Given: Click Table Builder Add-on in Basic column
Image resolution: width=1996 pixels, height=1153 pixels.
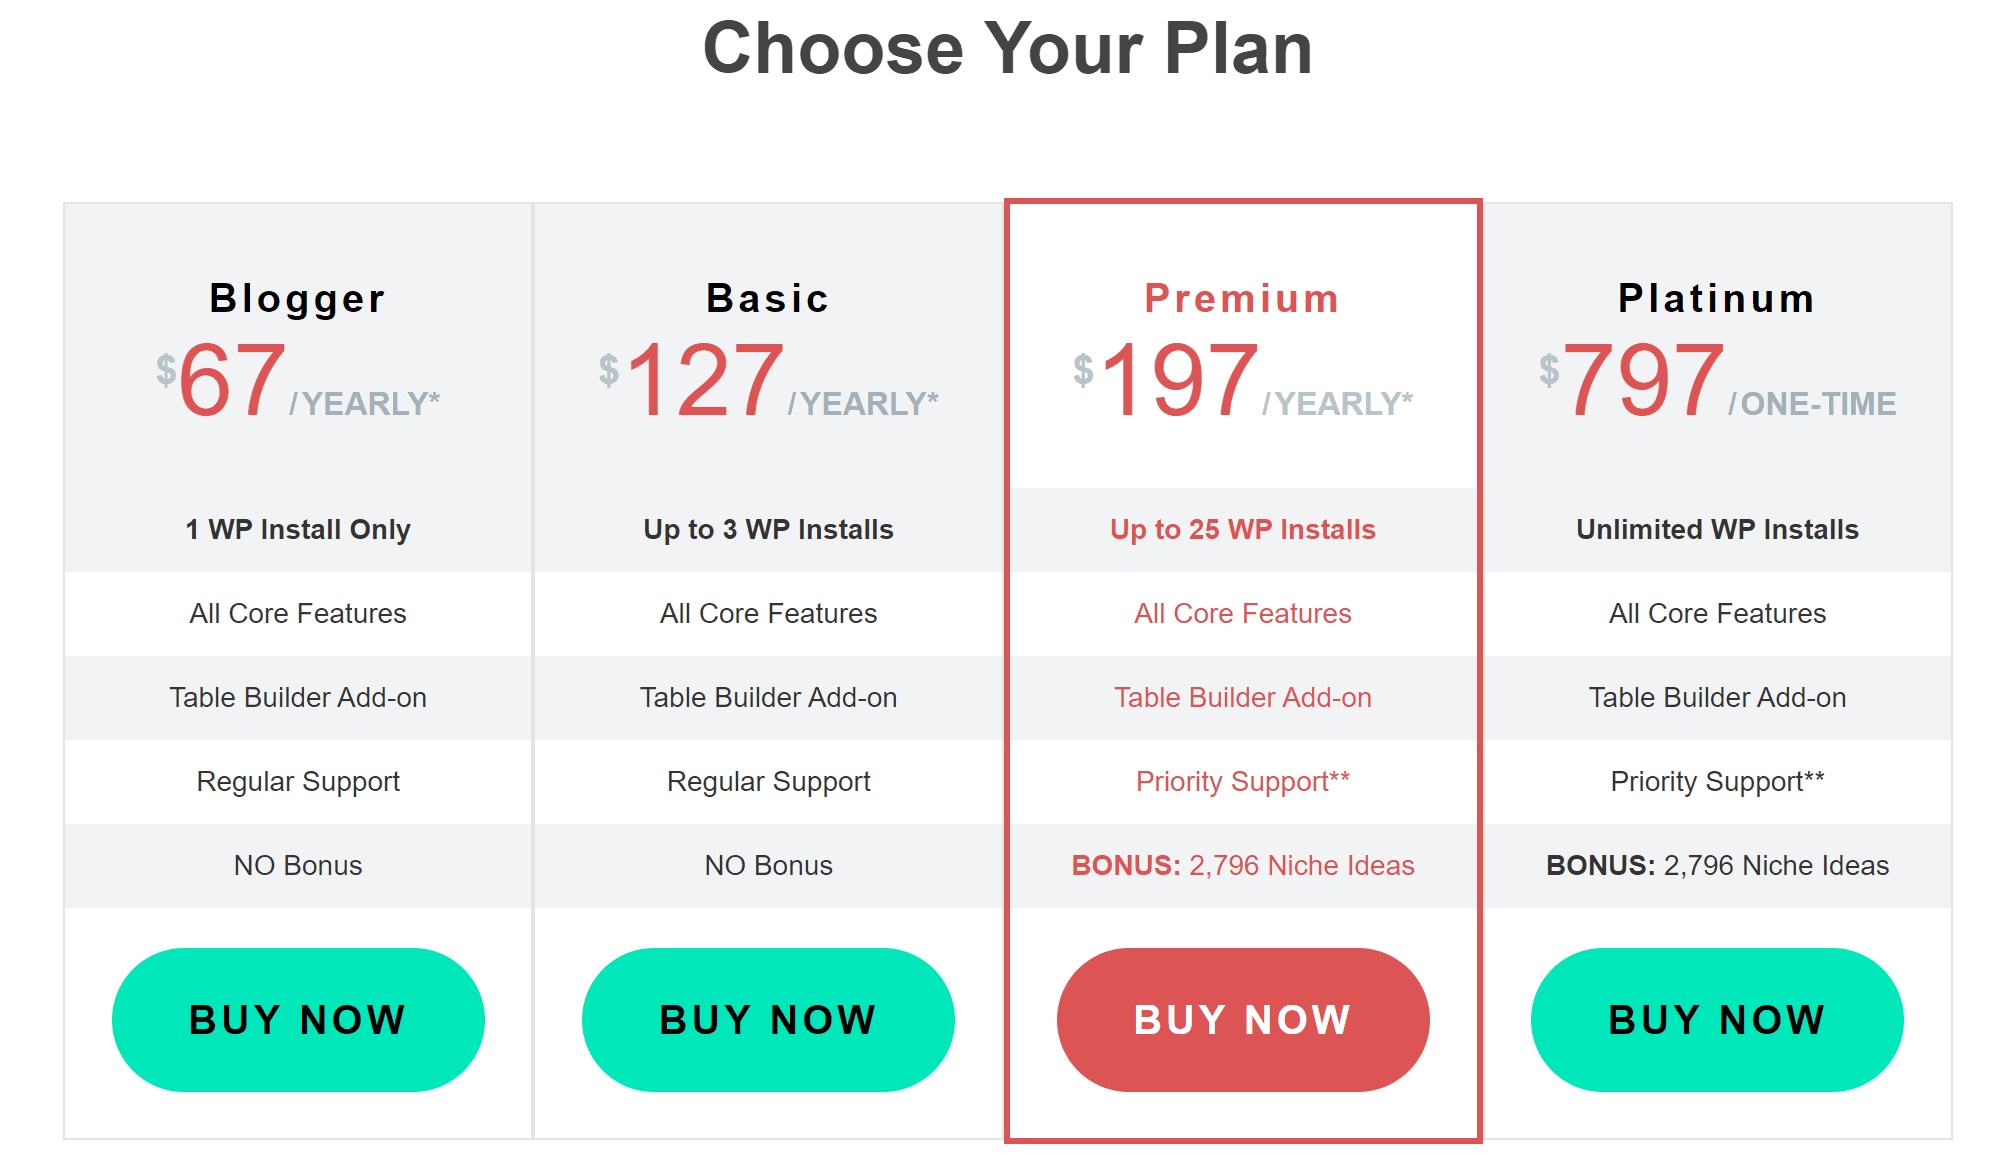Looking at the screenshot, I should coord(768,698).
